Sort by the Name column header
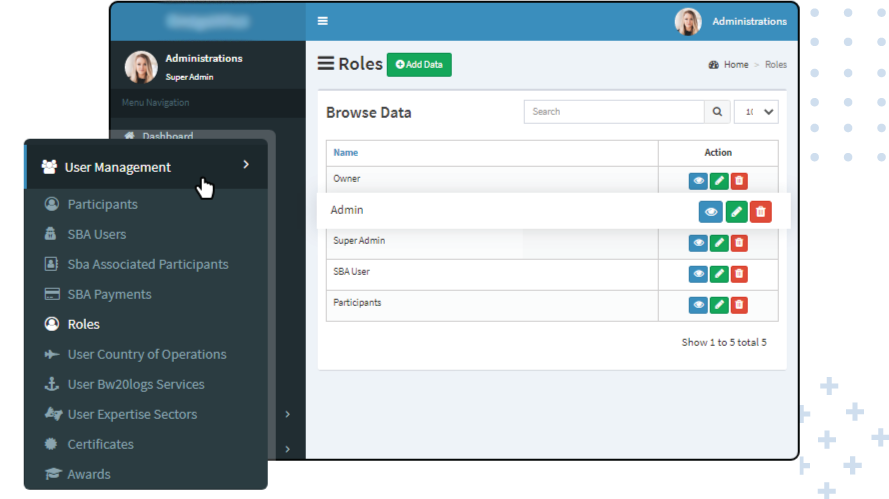Image resolution: width=889 pixels, height=499 pixels. point(346,153)
